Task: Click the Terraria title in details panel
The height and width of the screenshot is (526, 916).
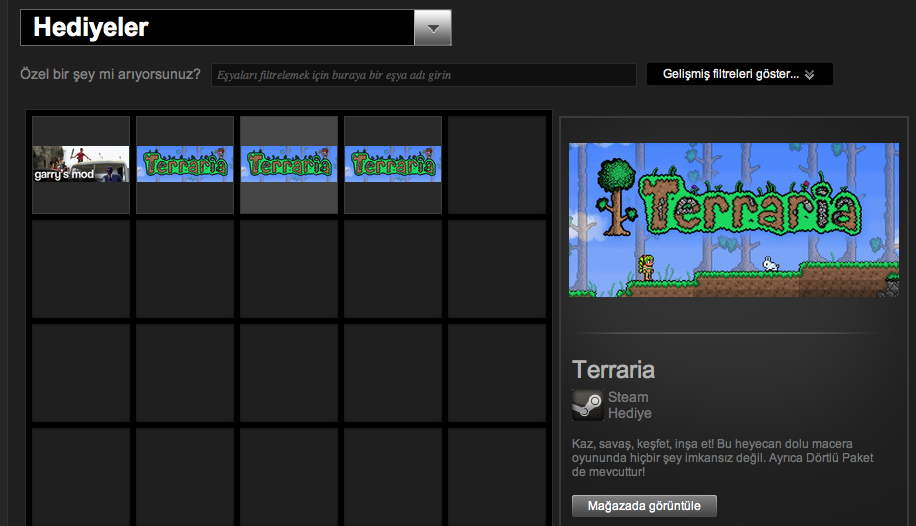Action: pos(613,369)
